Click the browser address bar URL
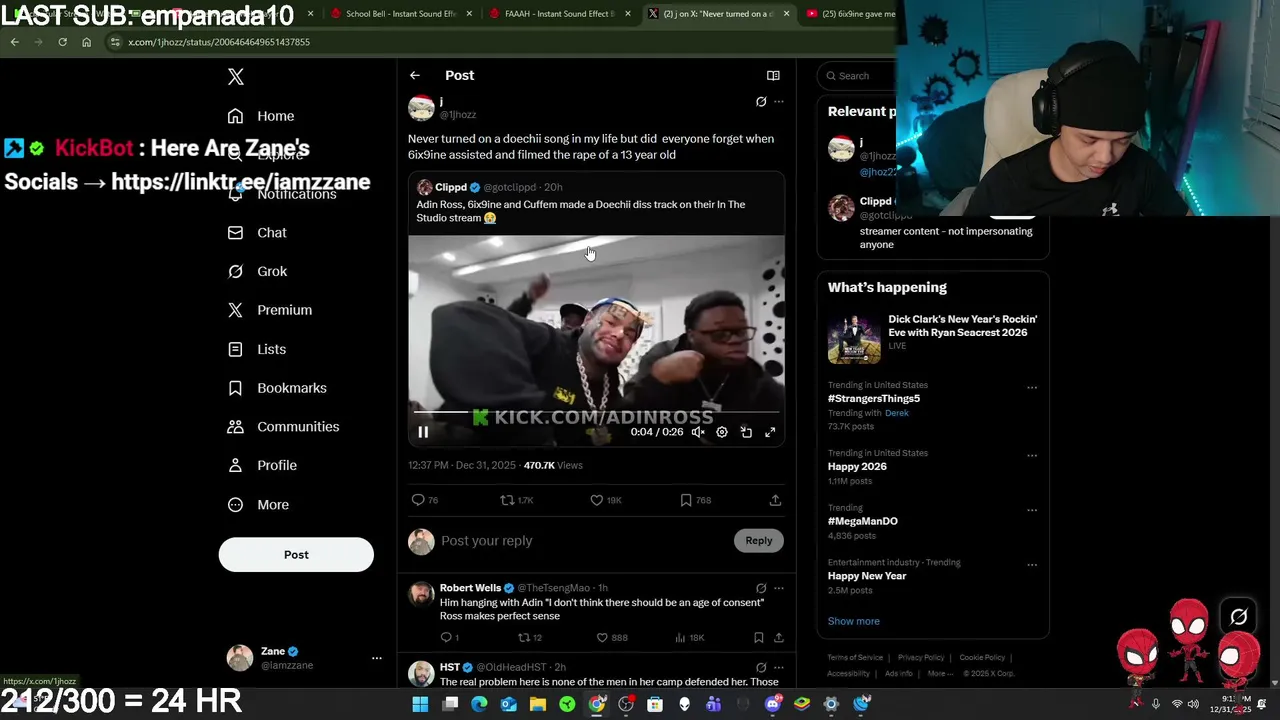The width and height of the screenshot is (1280, 720). (x=219, y=42)
